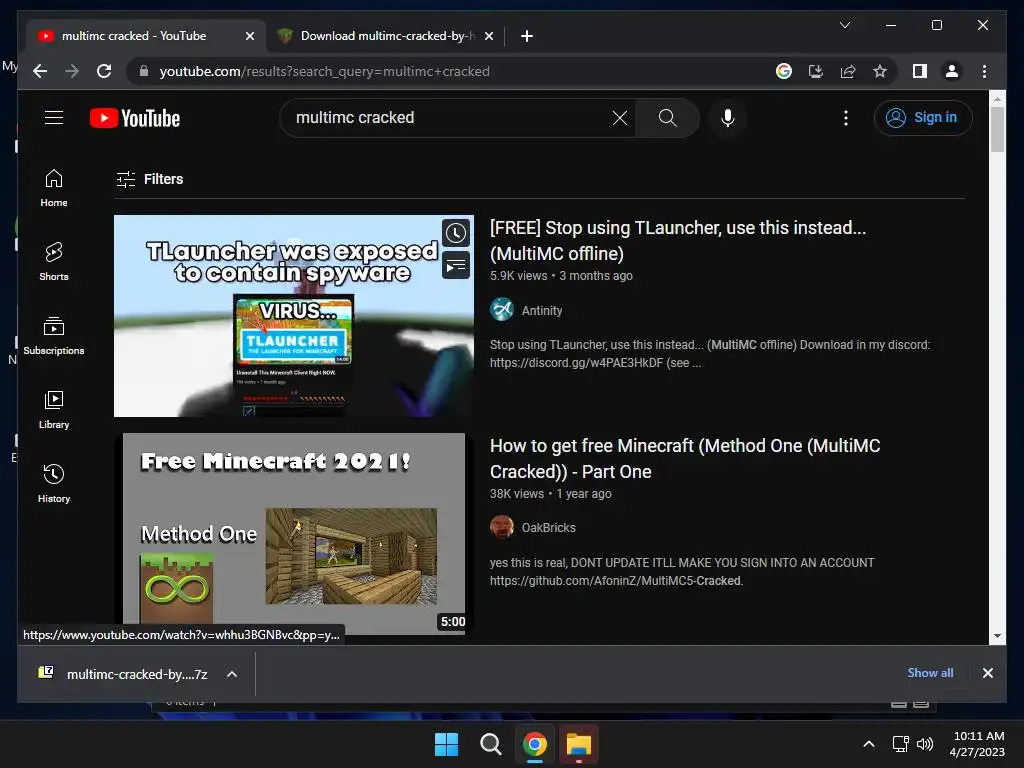Open History in the sidebar
This screenshot has width=1024, height=768.
54,483
